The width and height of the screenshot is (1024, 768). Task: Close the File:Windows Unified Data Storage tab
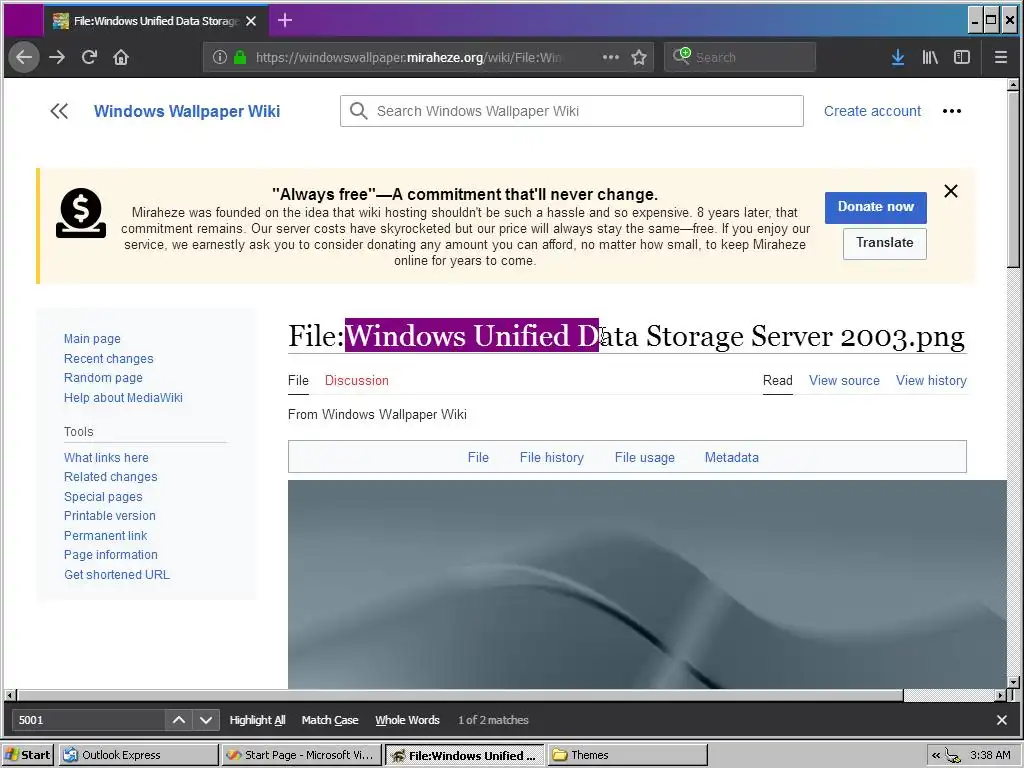(251, 21)
